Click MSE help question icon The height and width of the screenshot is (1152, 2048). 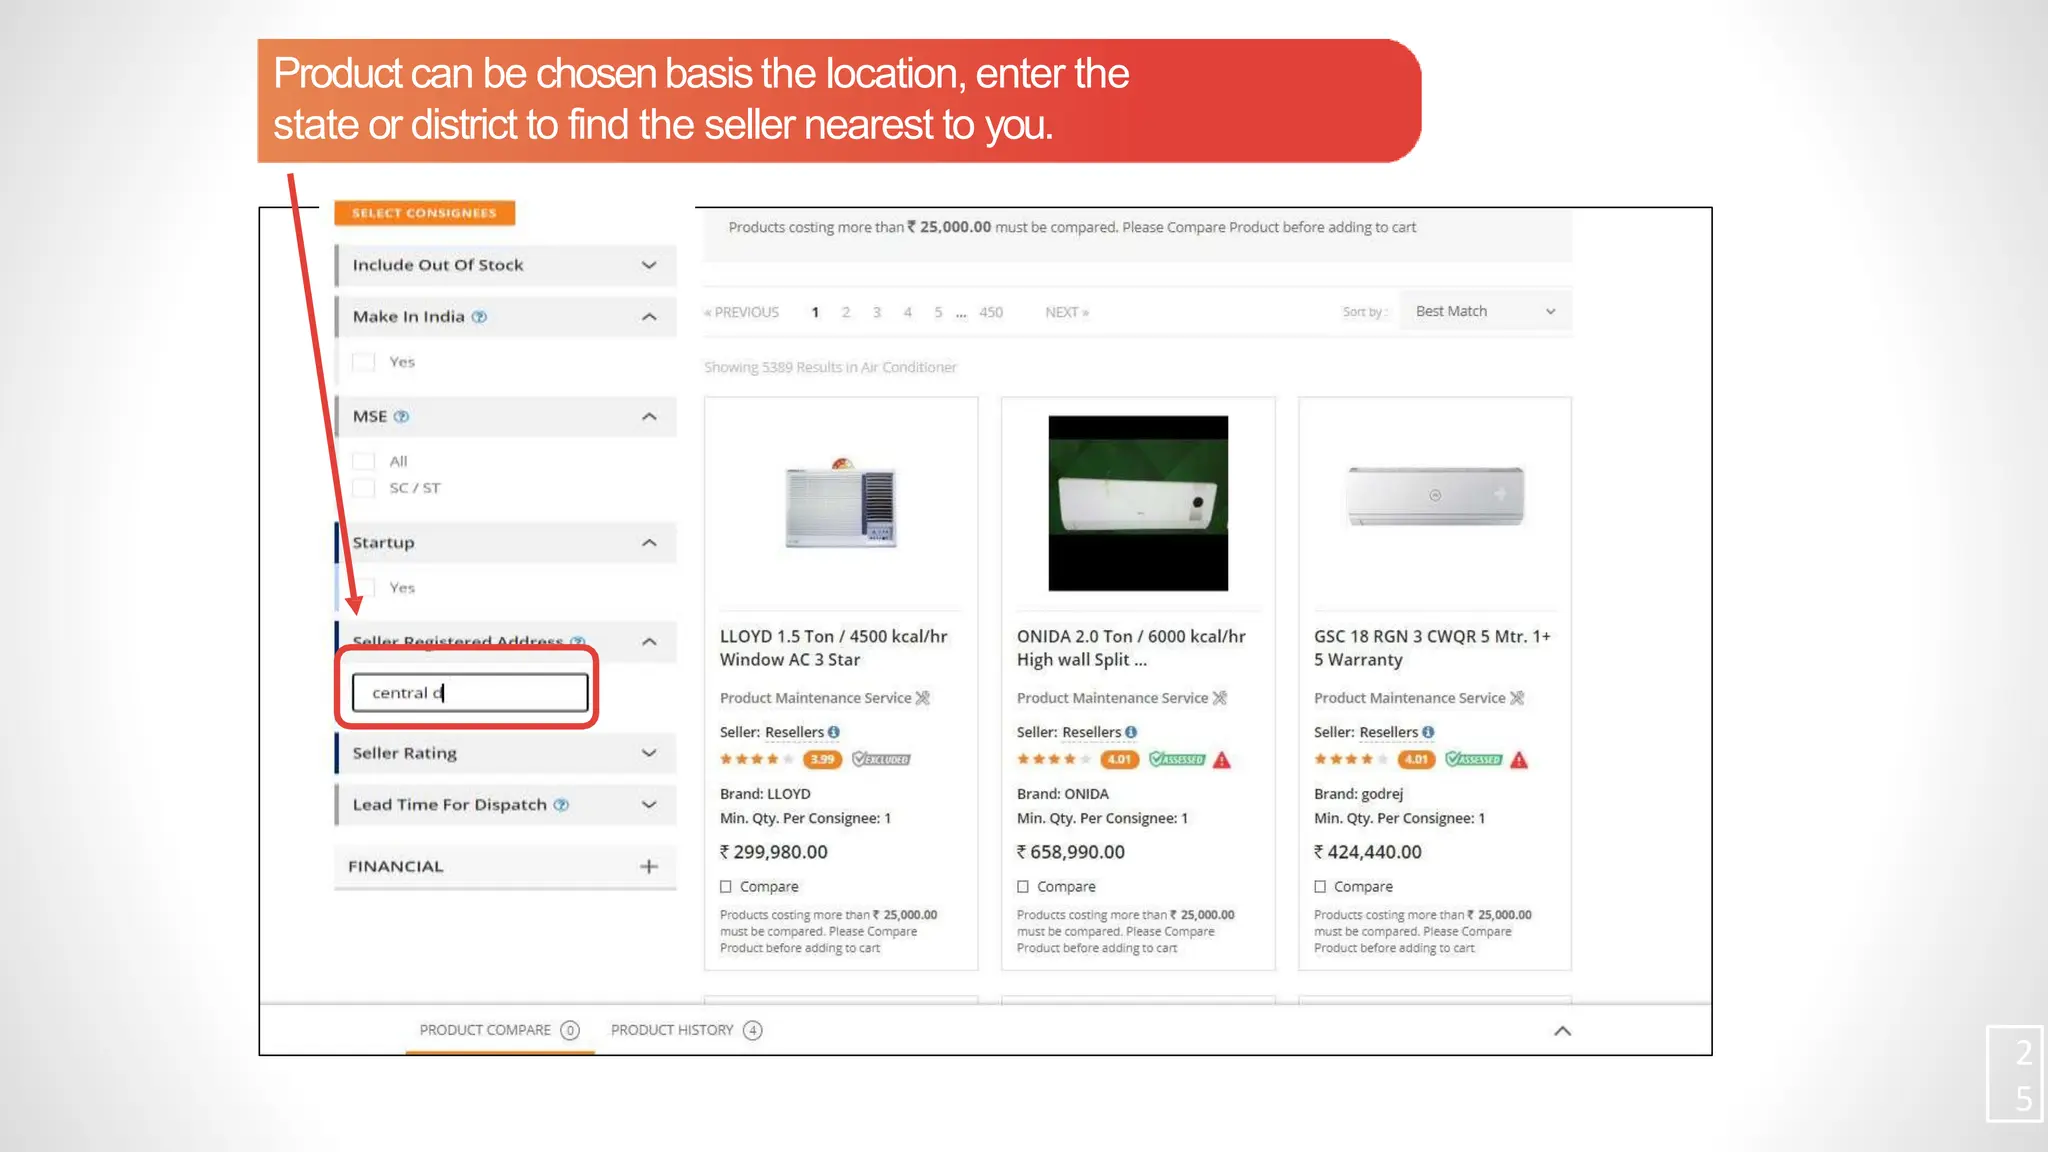[x=401, y=417]
